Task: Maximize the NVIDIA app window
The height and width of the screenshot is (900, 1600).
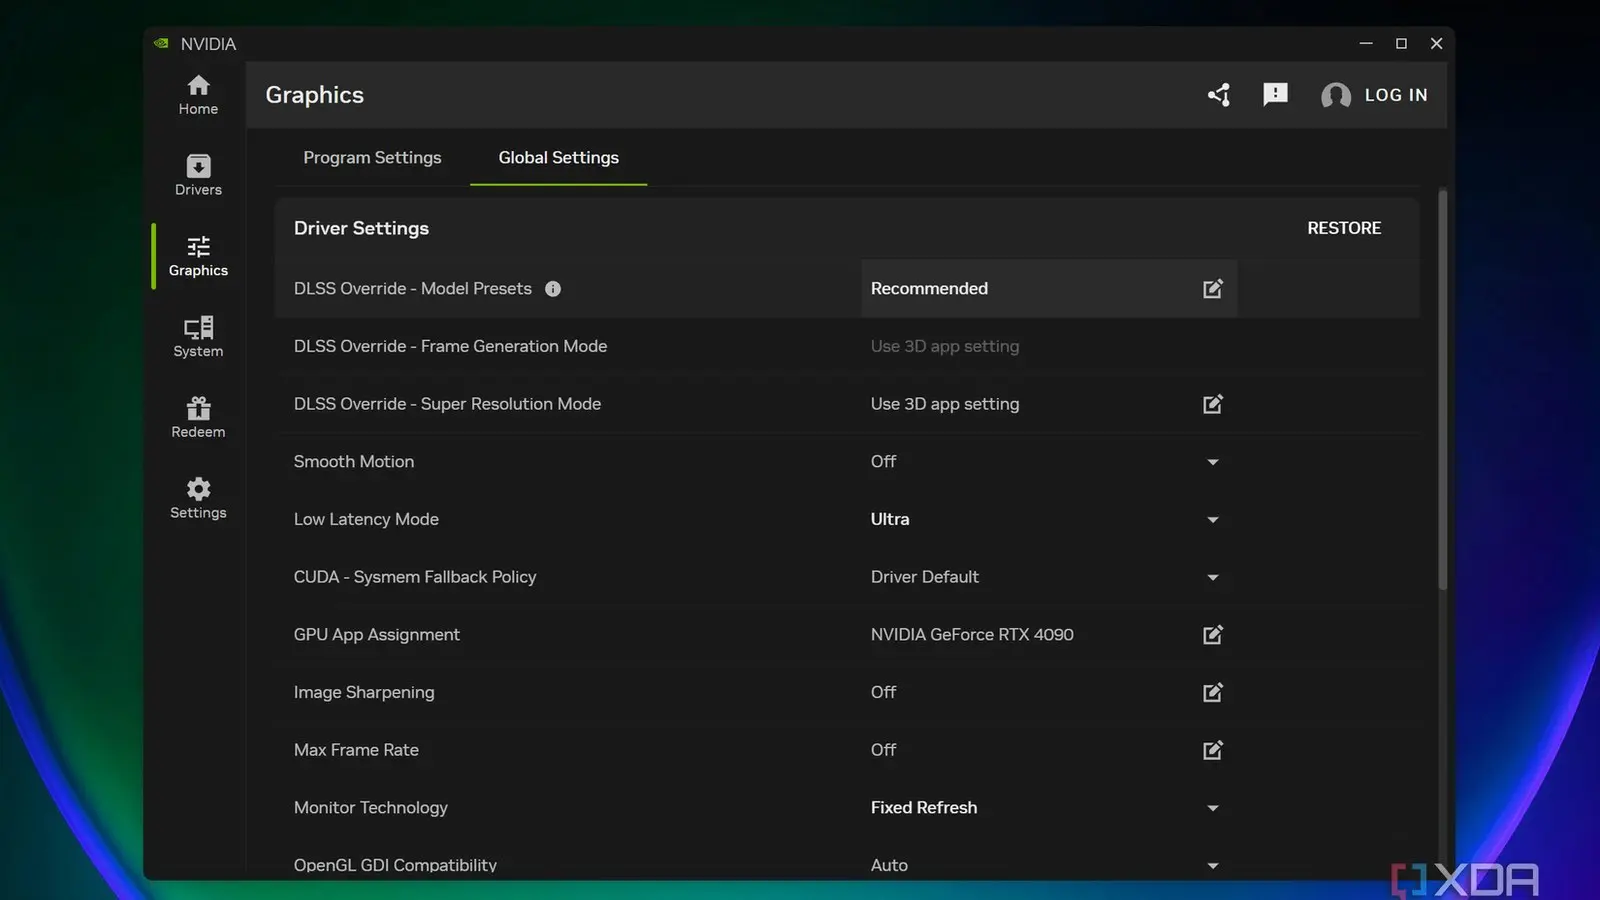Action: pos(1401,44)
